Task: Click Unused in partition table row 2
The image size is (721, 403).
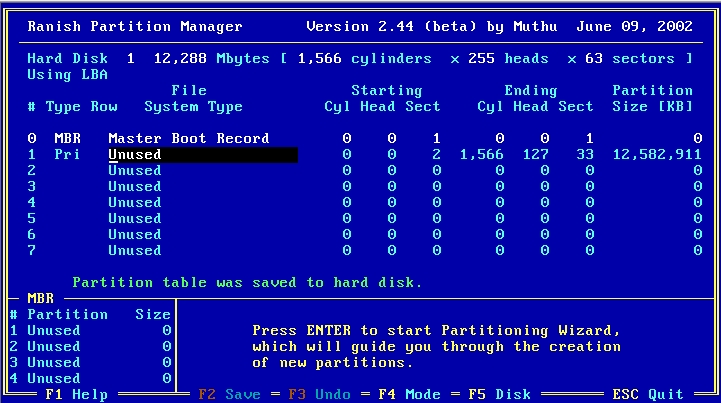Action: point(135,171)
